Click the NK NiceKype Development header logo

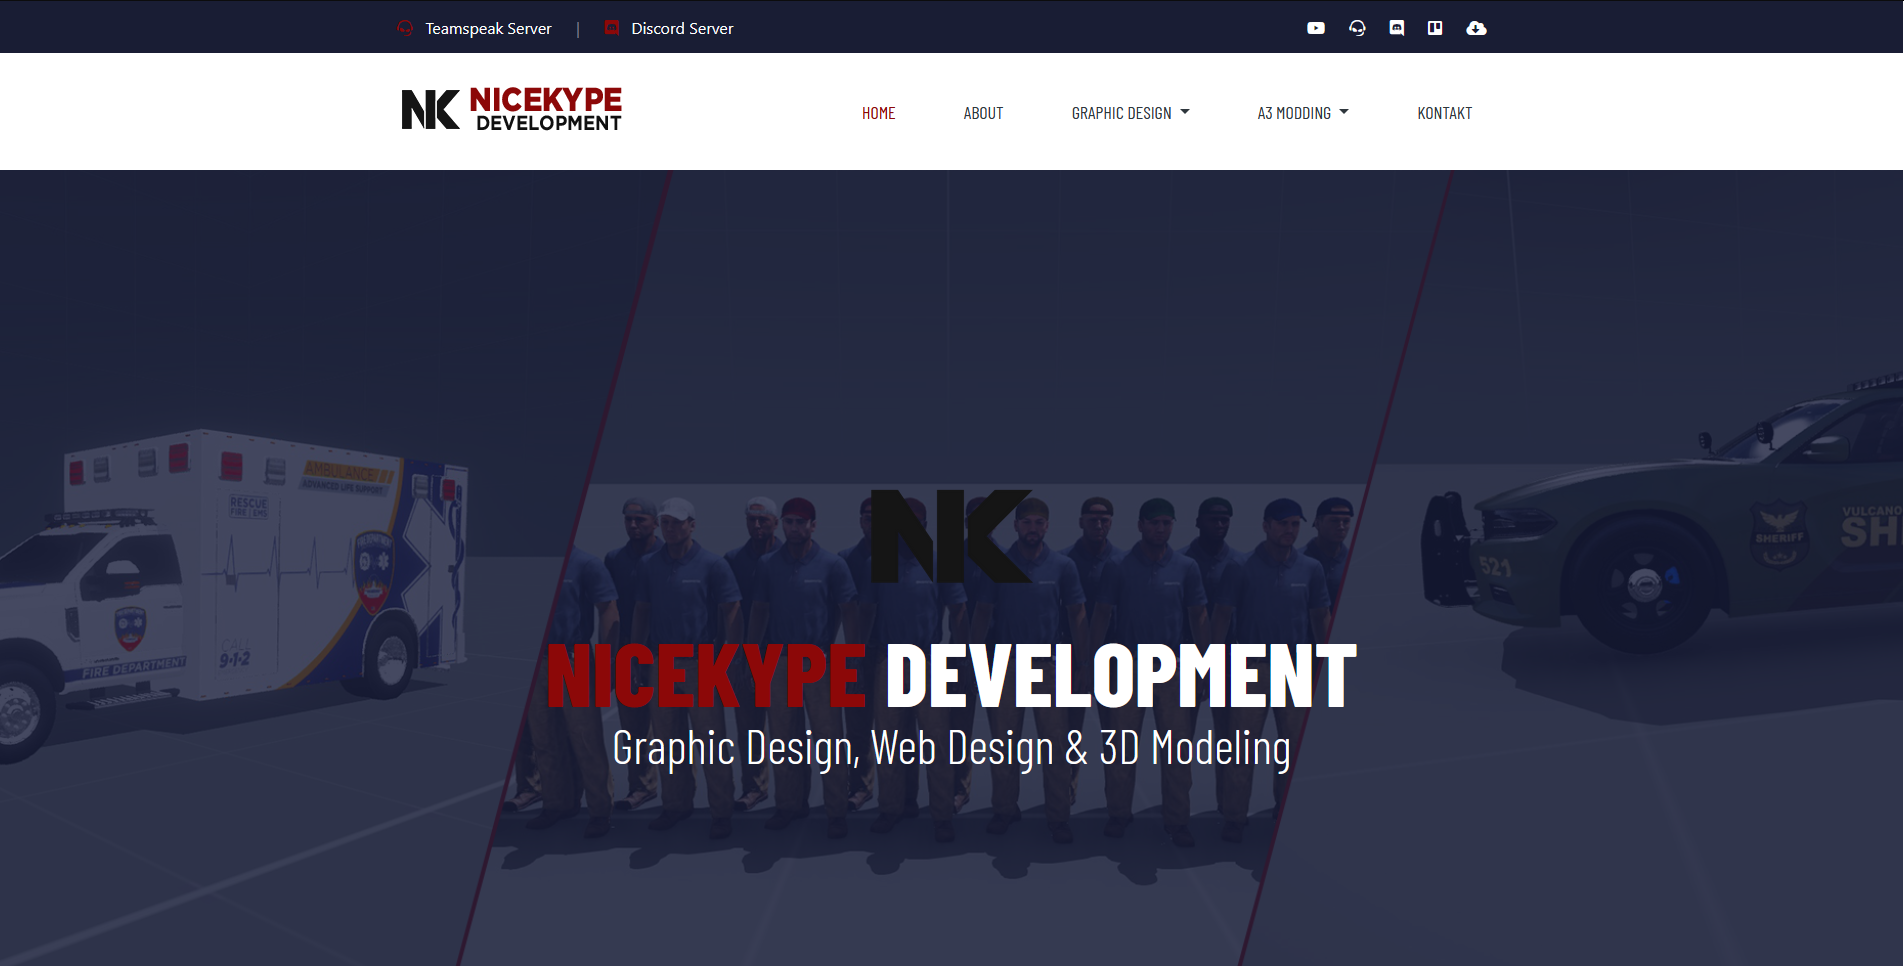tap(511, 109)
